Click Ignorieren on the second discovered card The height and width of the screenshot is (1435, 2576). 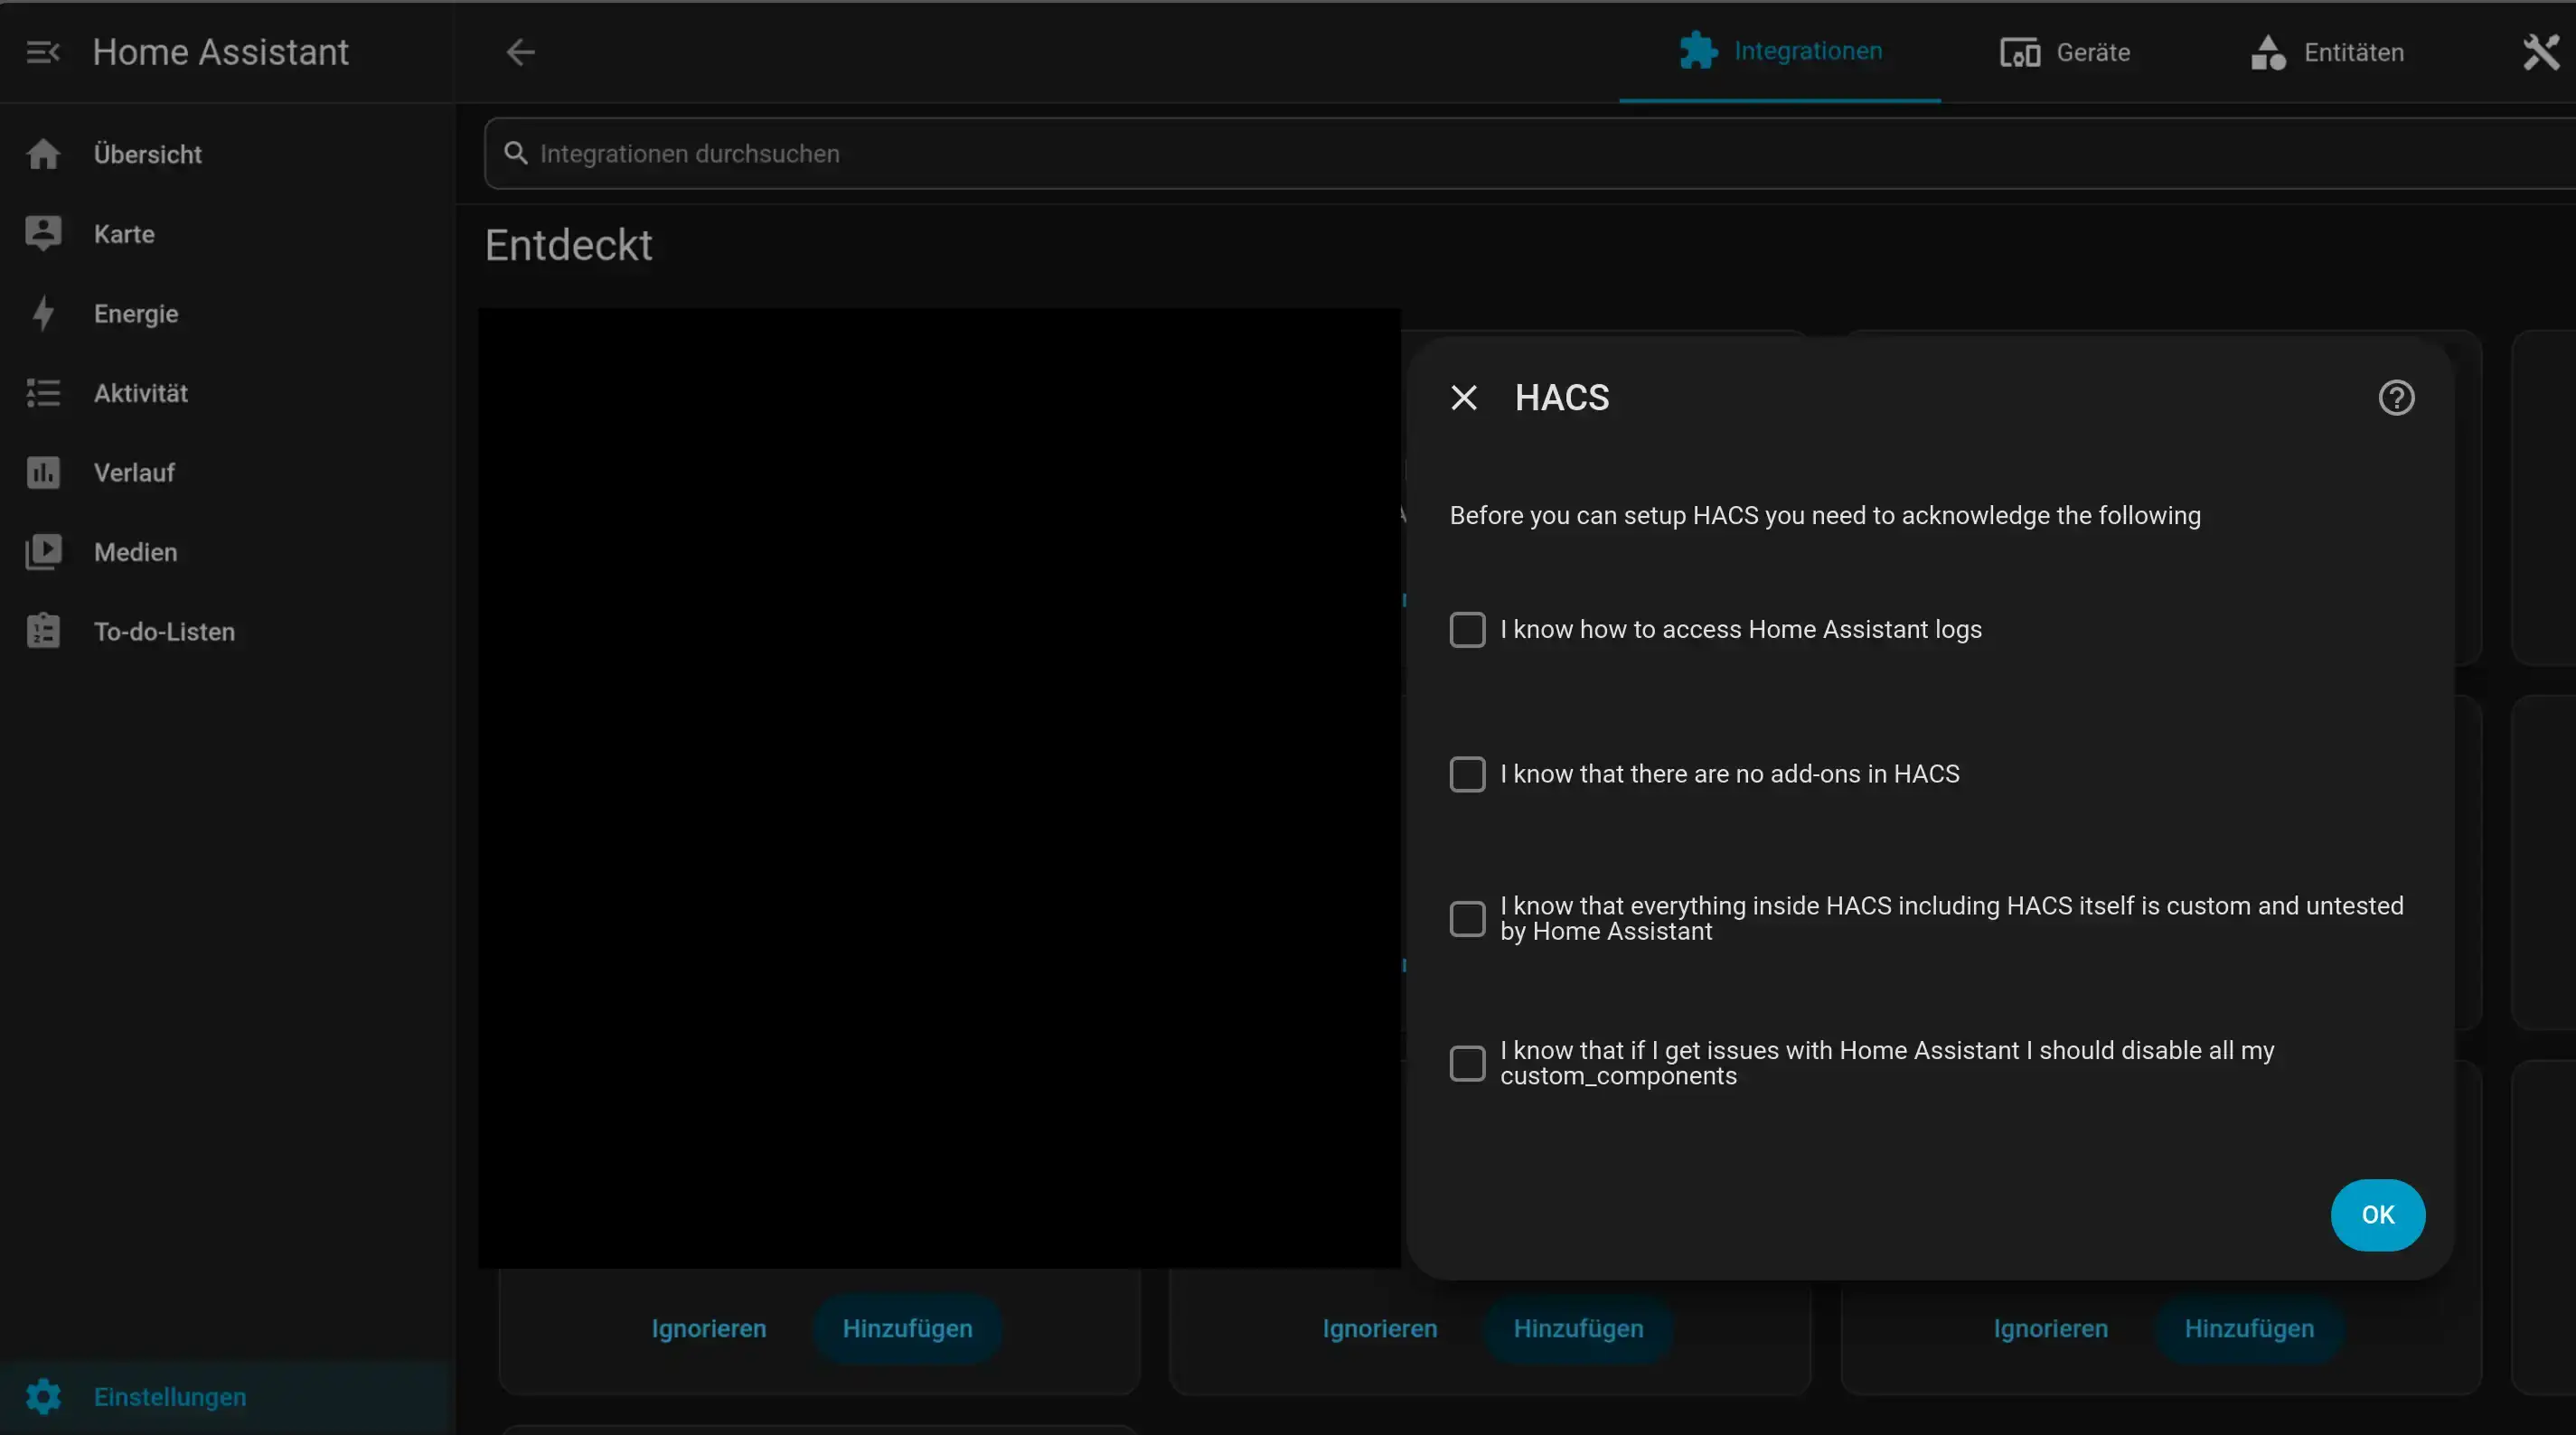tap(1380, 1329)
